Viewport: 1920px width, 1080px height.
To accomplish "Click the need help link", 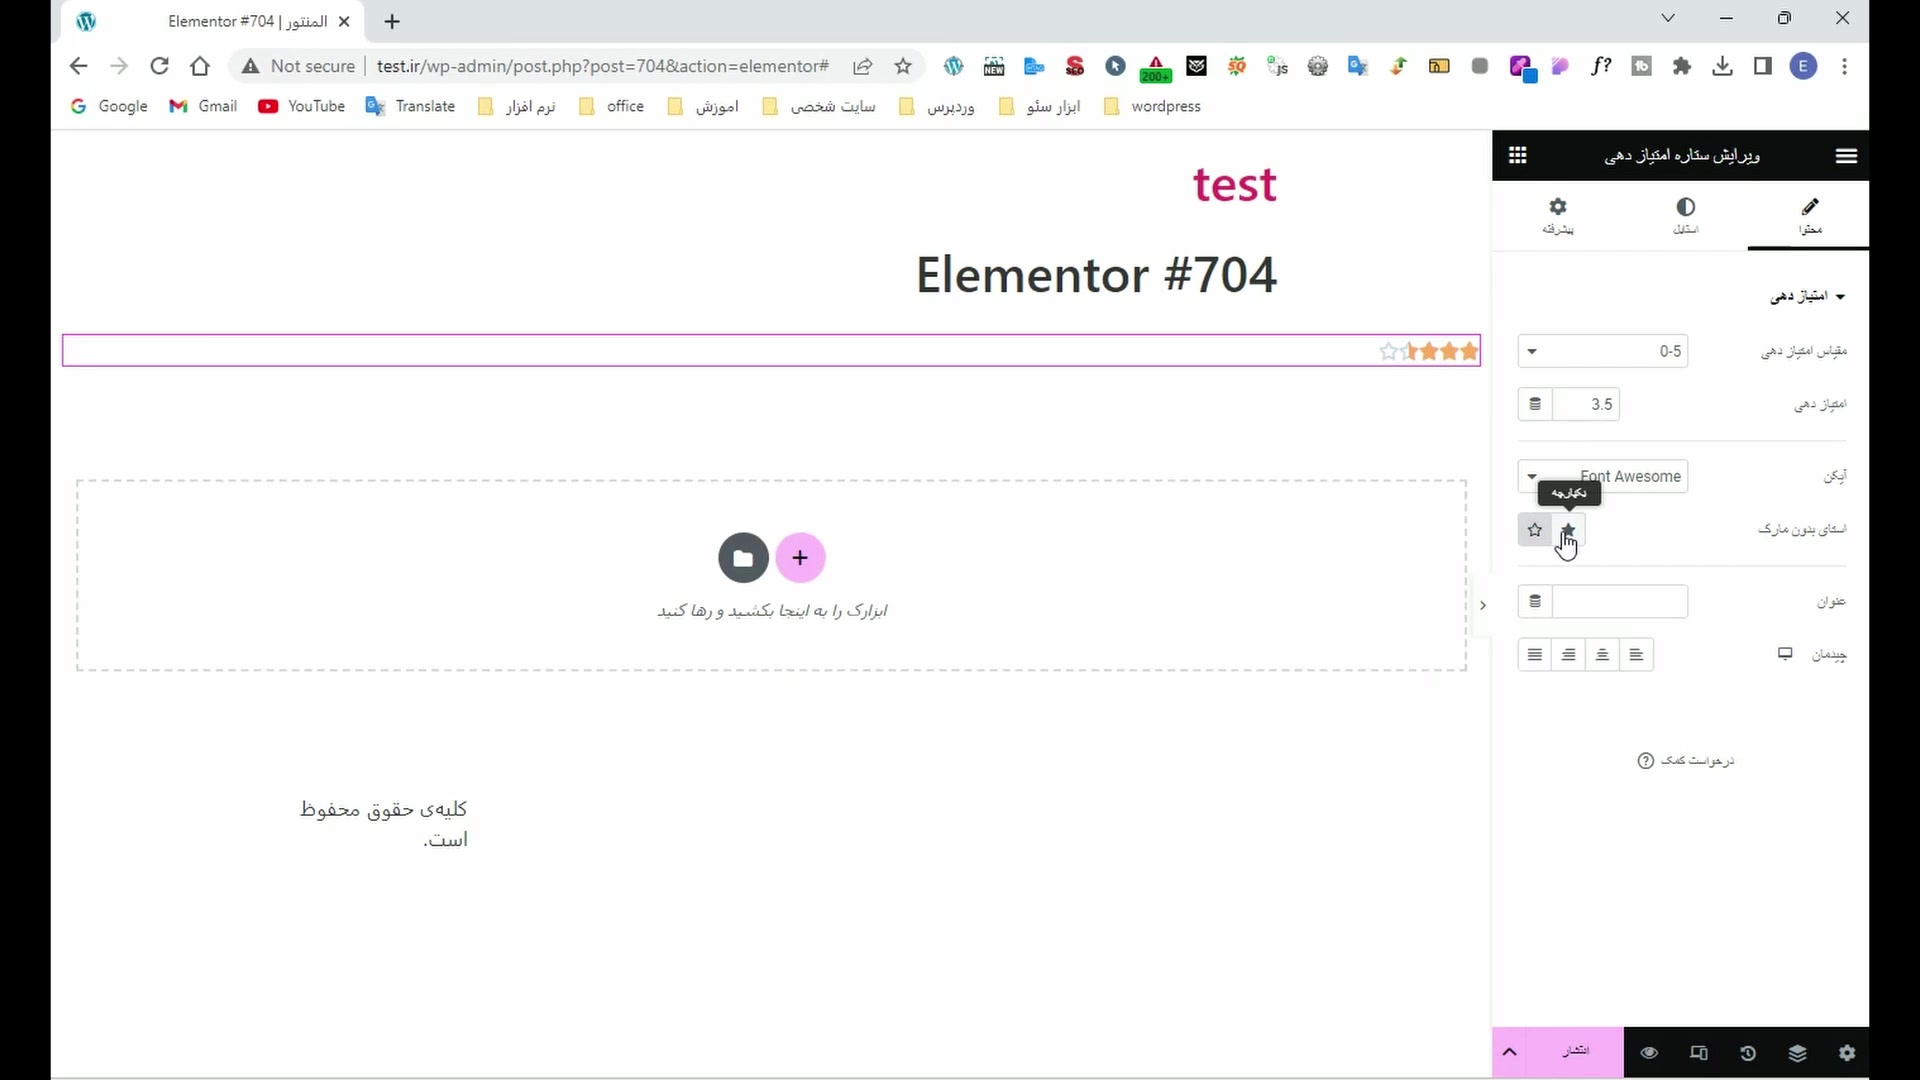I will (x=1686, y=761).
